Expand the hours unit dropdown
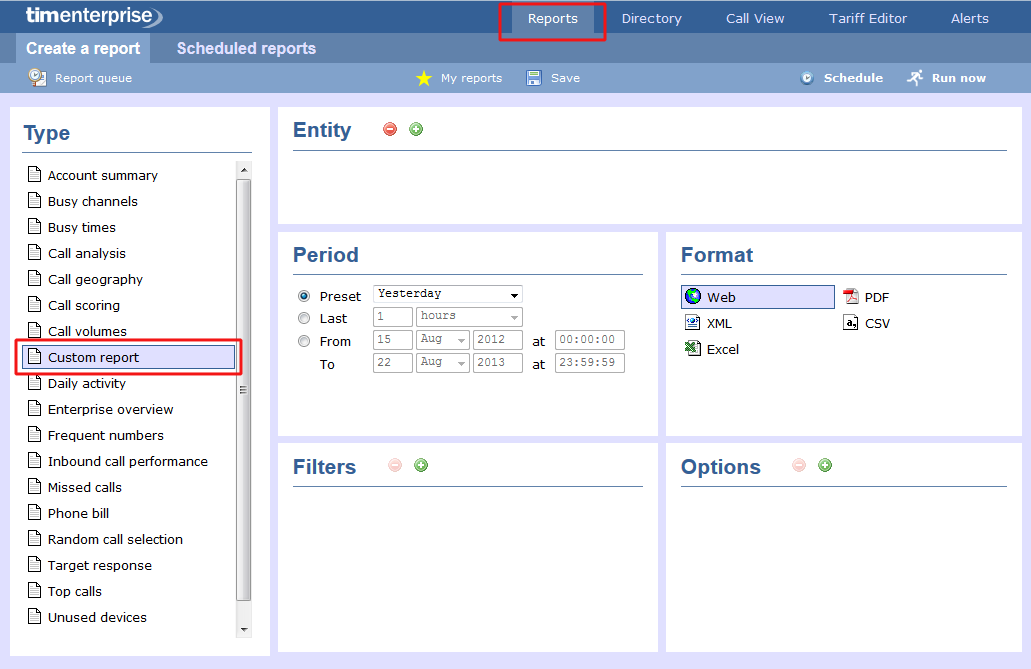1031x669 pixels. click(469, 316)
